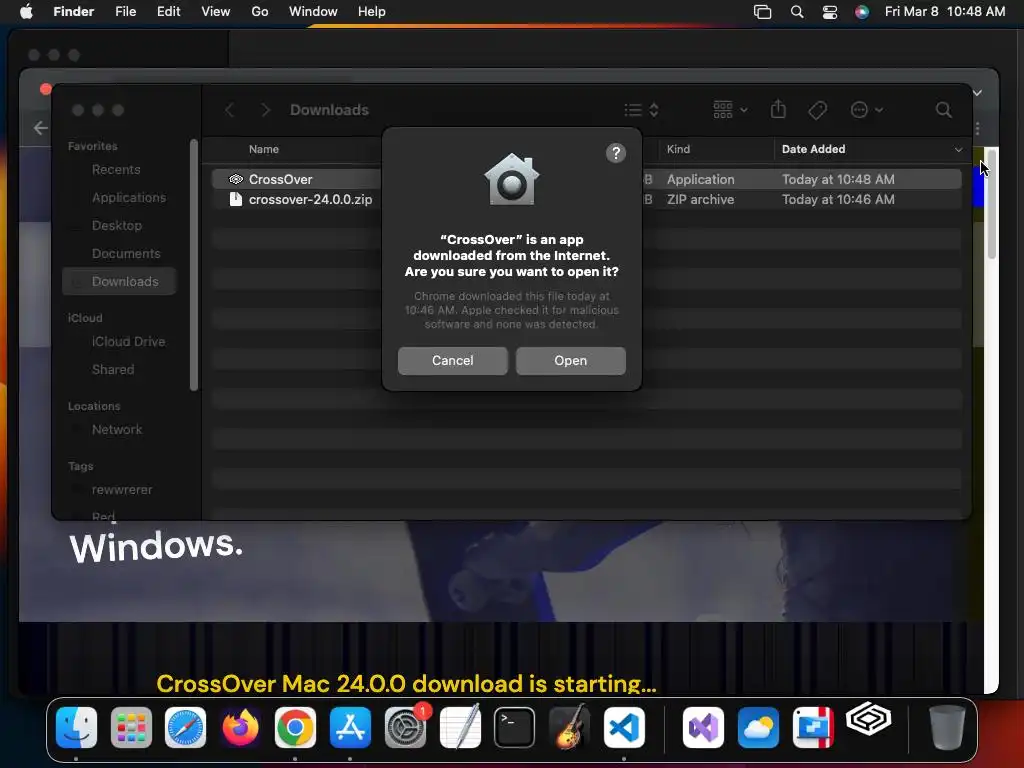
Task: Open Safari from the Dock
Action: pos(185,727)
